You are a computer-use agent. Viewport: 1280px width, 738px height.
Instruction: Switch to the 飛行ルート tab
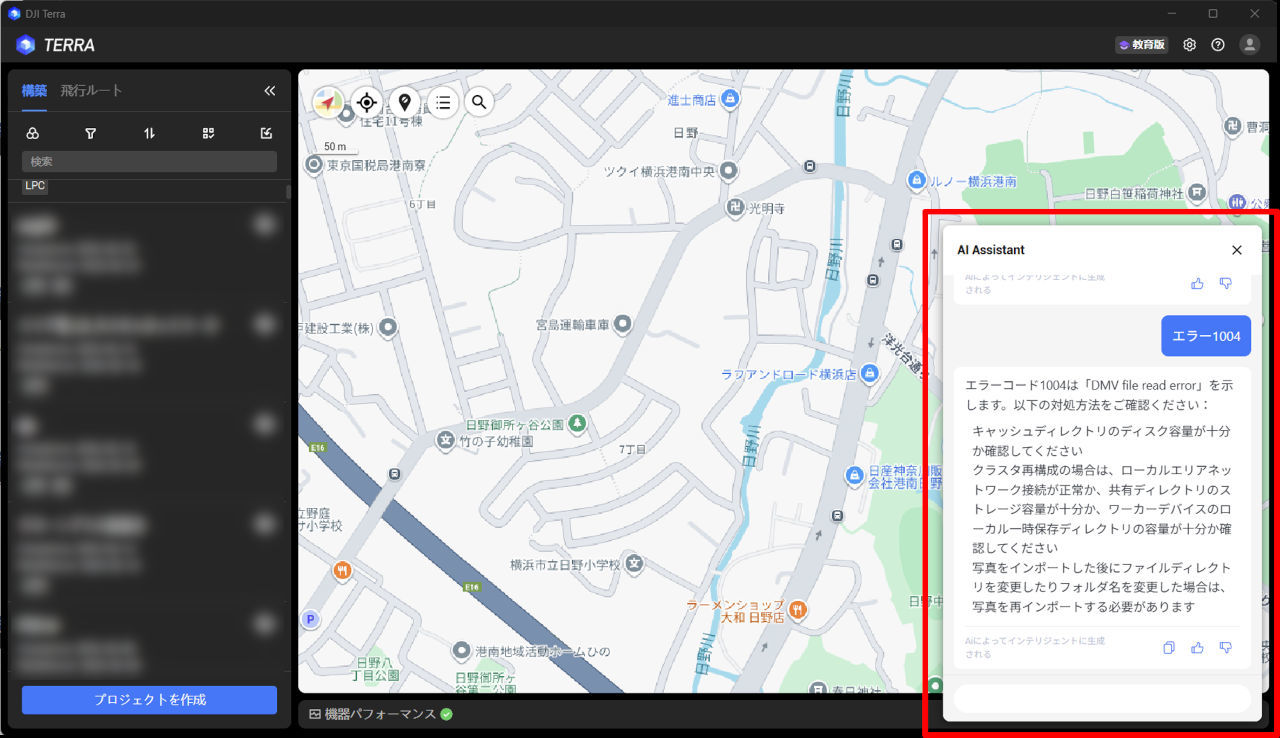[91, 91]
